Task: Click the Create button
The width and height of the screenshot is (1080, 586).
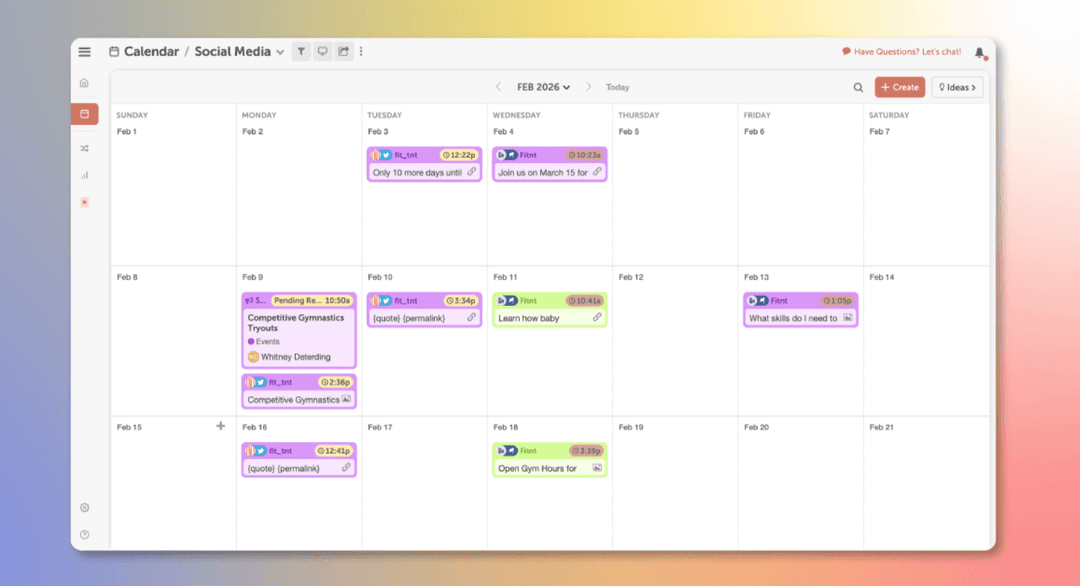Action: pos(899,87)
